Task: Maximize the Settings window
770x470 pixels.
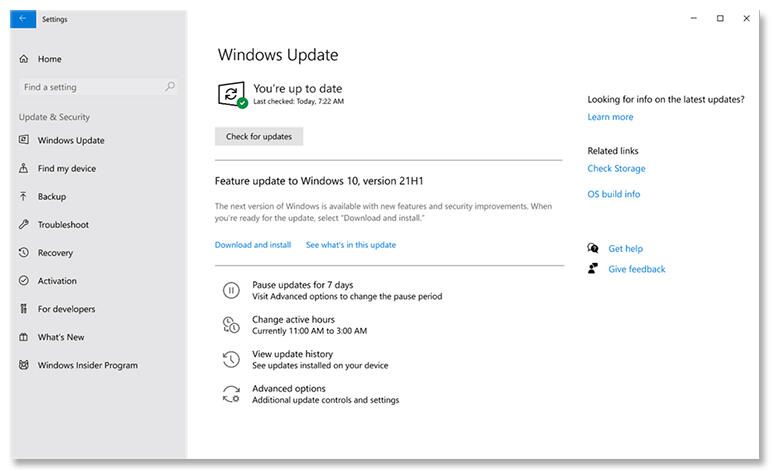Action: click(720, 18)
